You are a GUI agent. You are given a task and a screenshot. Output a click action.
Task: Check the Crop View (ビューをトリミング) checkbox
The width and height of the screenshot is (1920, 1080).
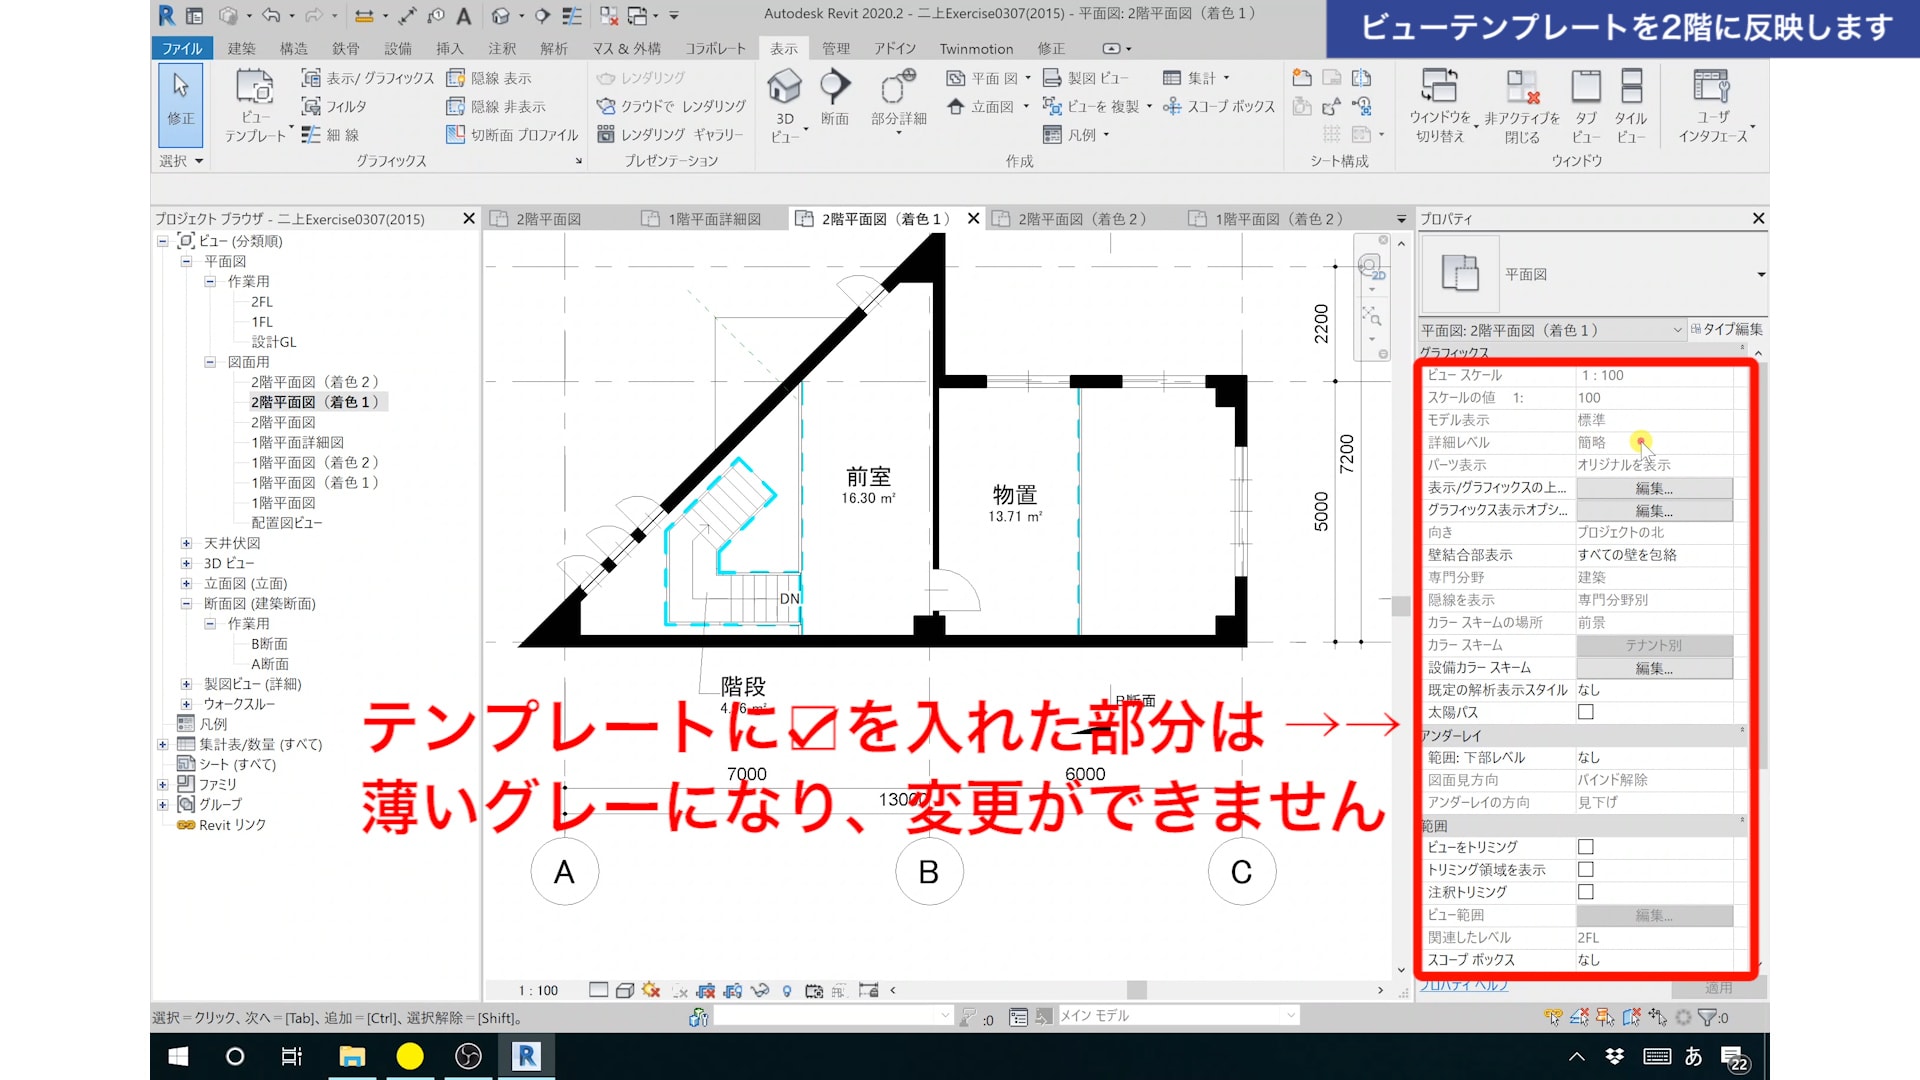pyautogui.click(x=1585, y=847)
